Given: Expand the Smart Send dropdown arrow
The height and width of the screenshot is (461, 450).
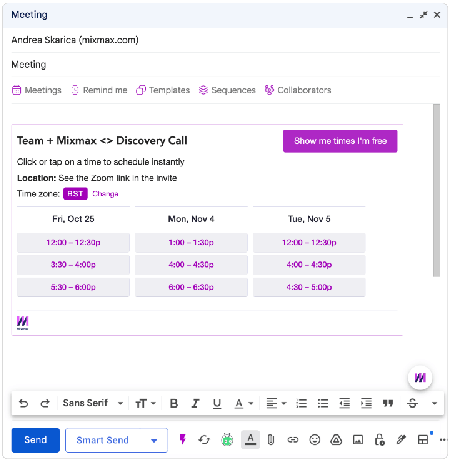Looking at the screenshot, I should click(x=154, y=441).
